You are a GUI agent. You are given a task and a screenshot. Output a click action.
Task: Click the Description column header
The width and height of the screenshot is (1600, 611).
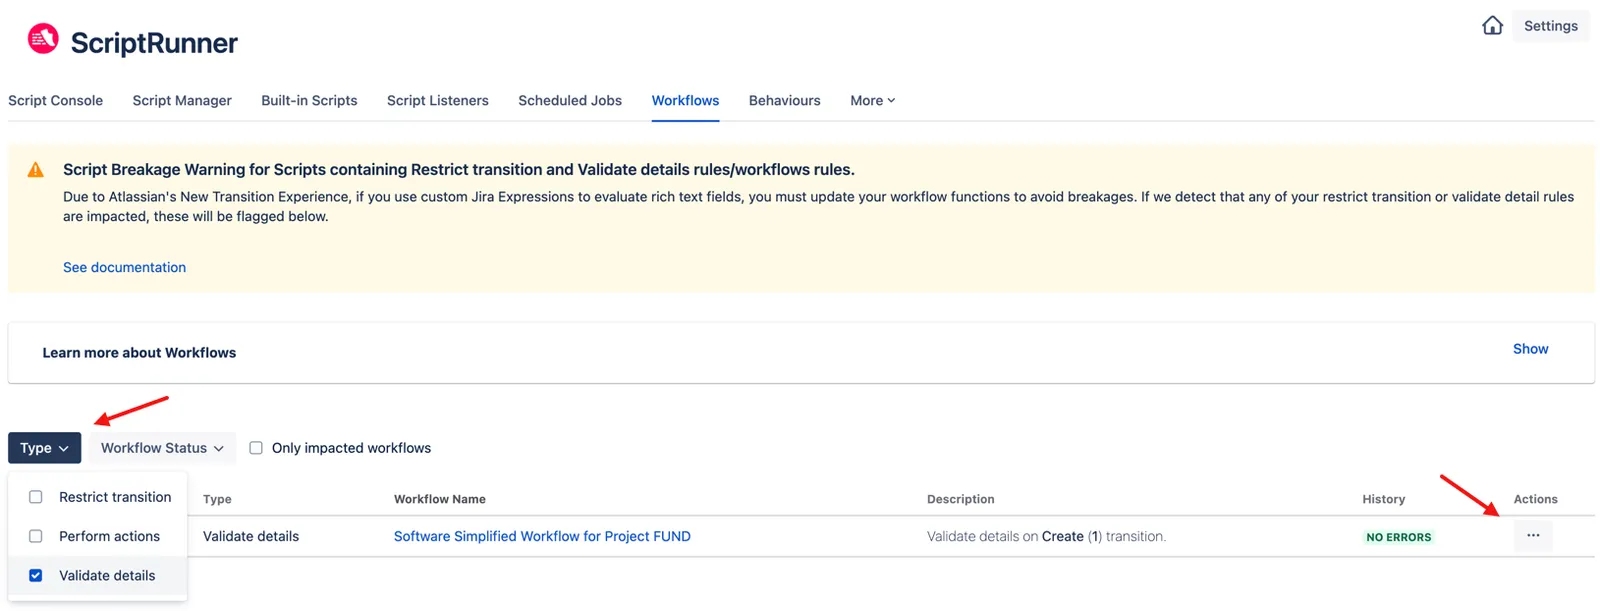[960, 499]
